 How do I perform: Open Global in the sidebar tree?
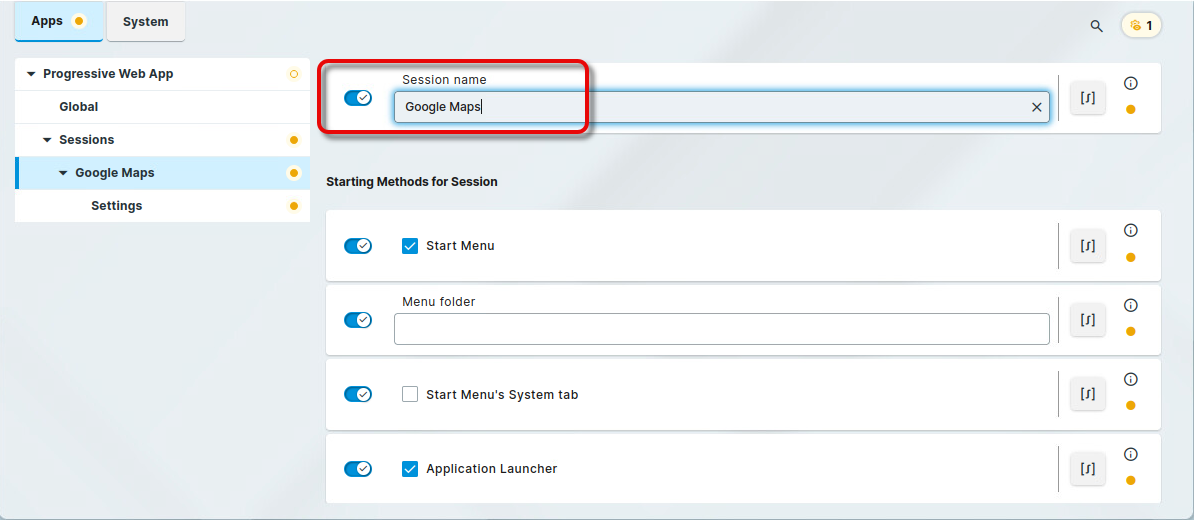[79, 107]
